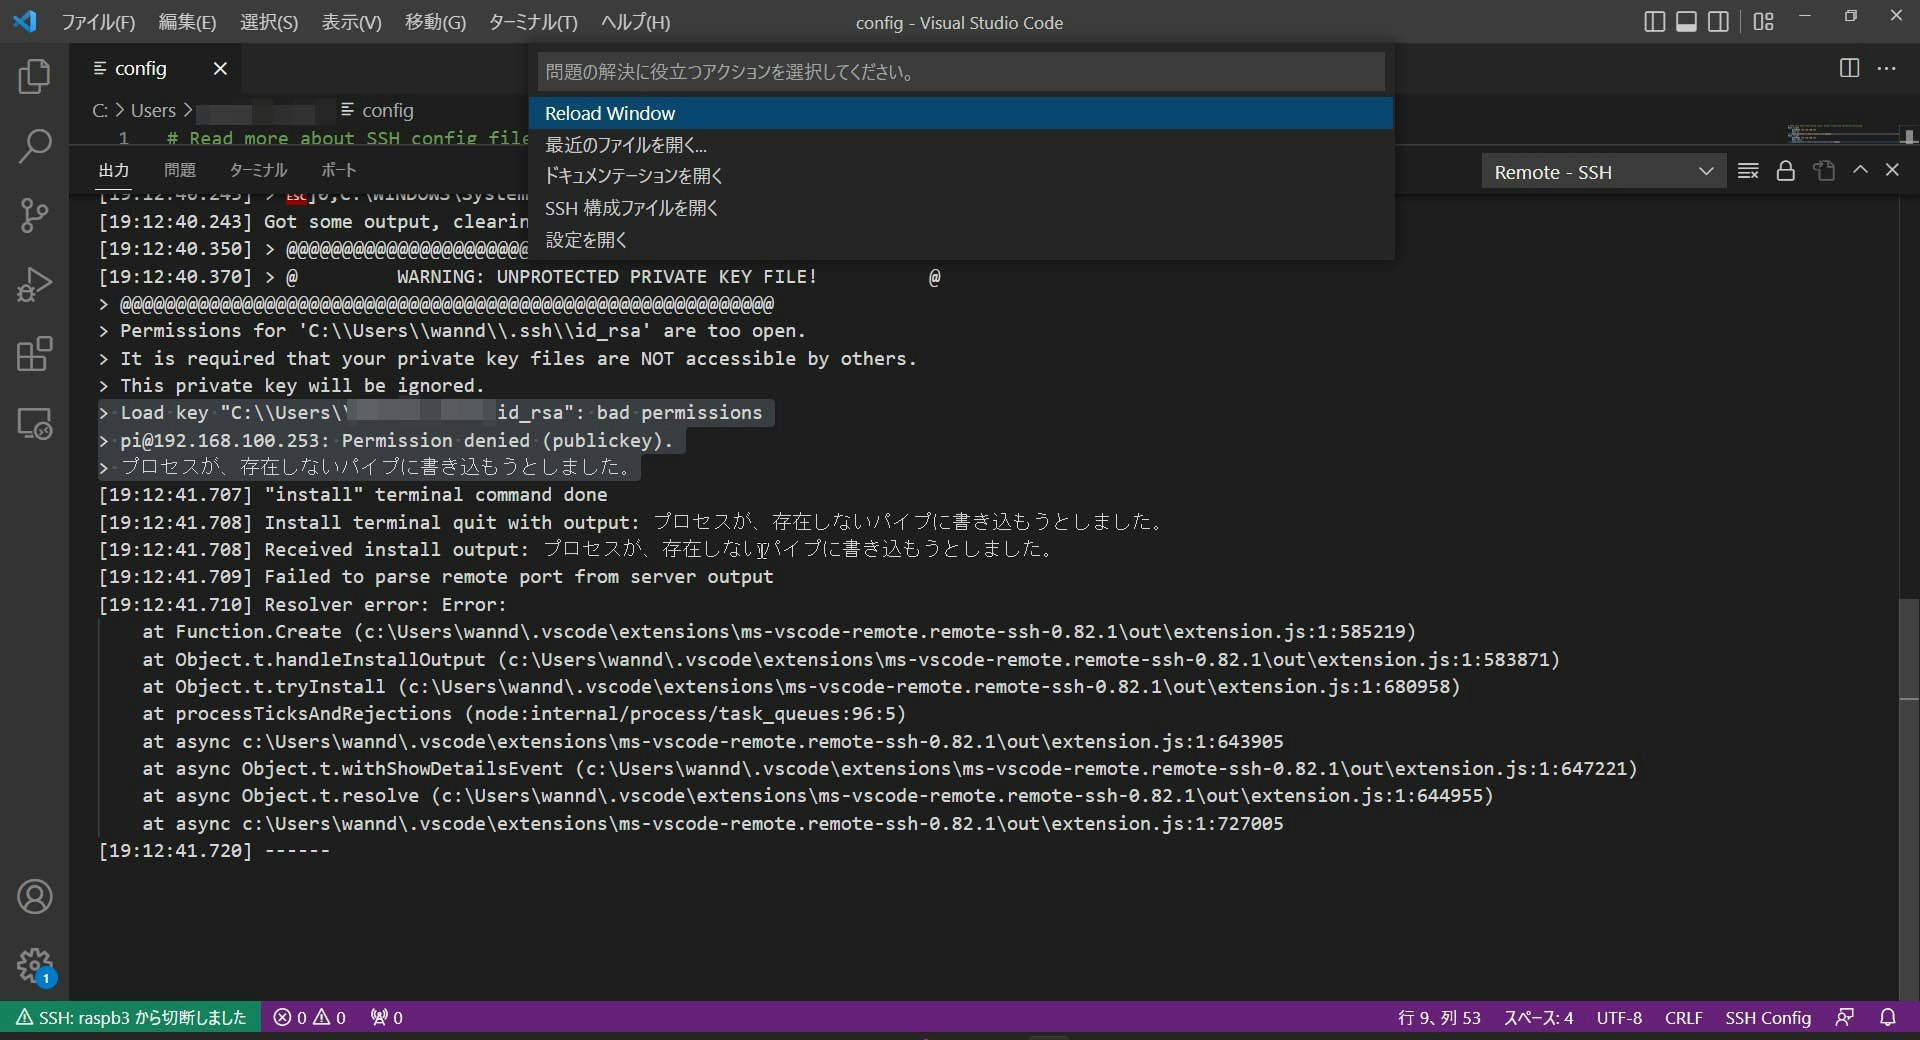
Task: Open the 編集(E) menu
Action: pyautogui.click(x=187, y=22)
